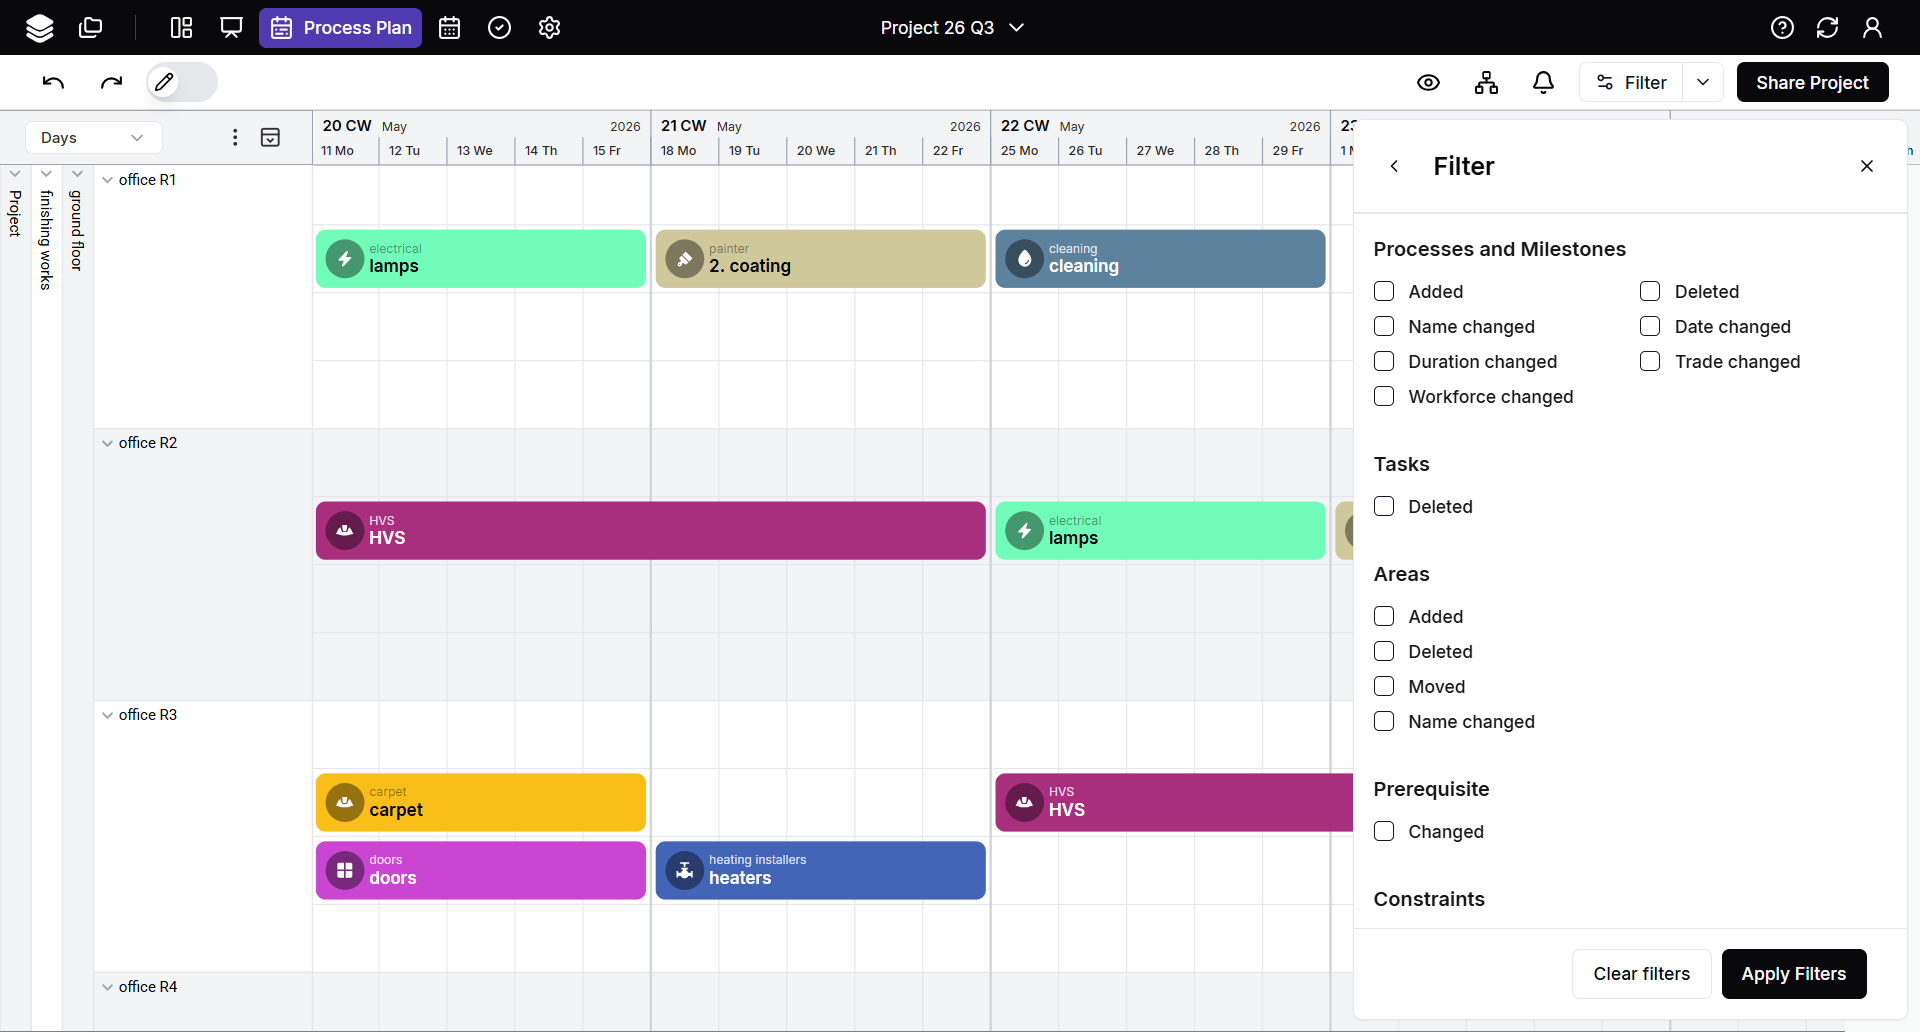Toggle the eye visibility icon
Screen dimensions: 1920x1032
coord(1428,83)
